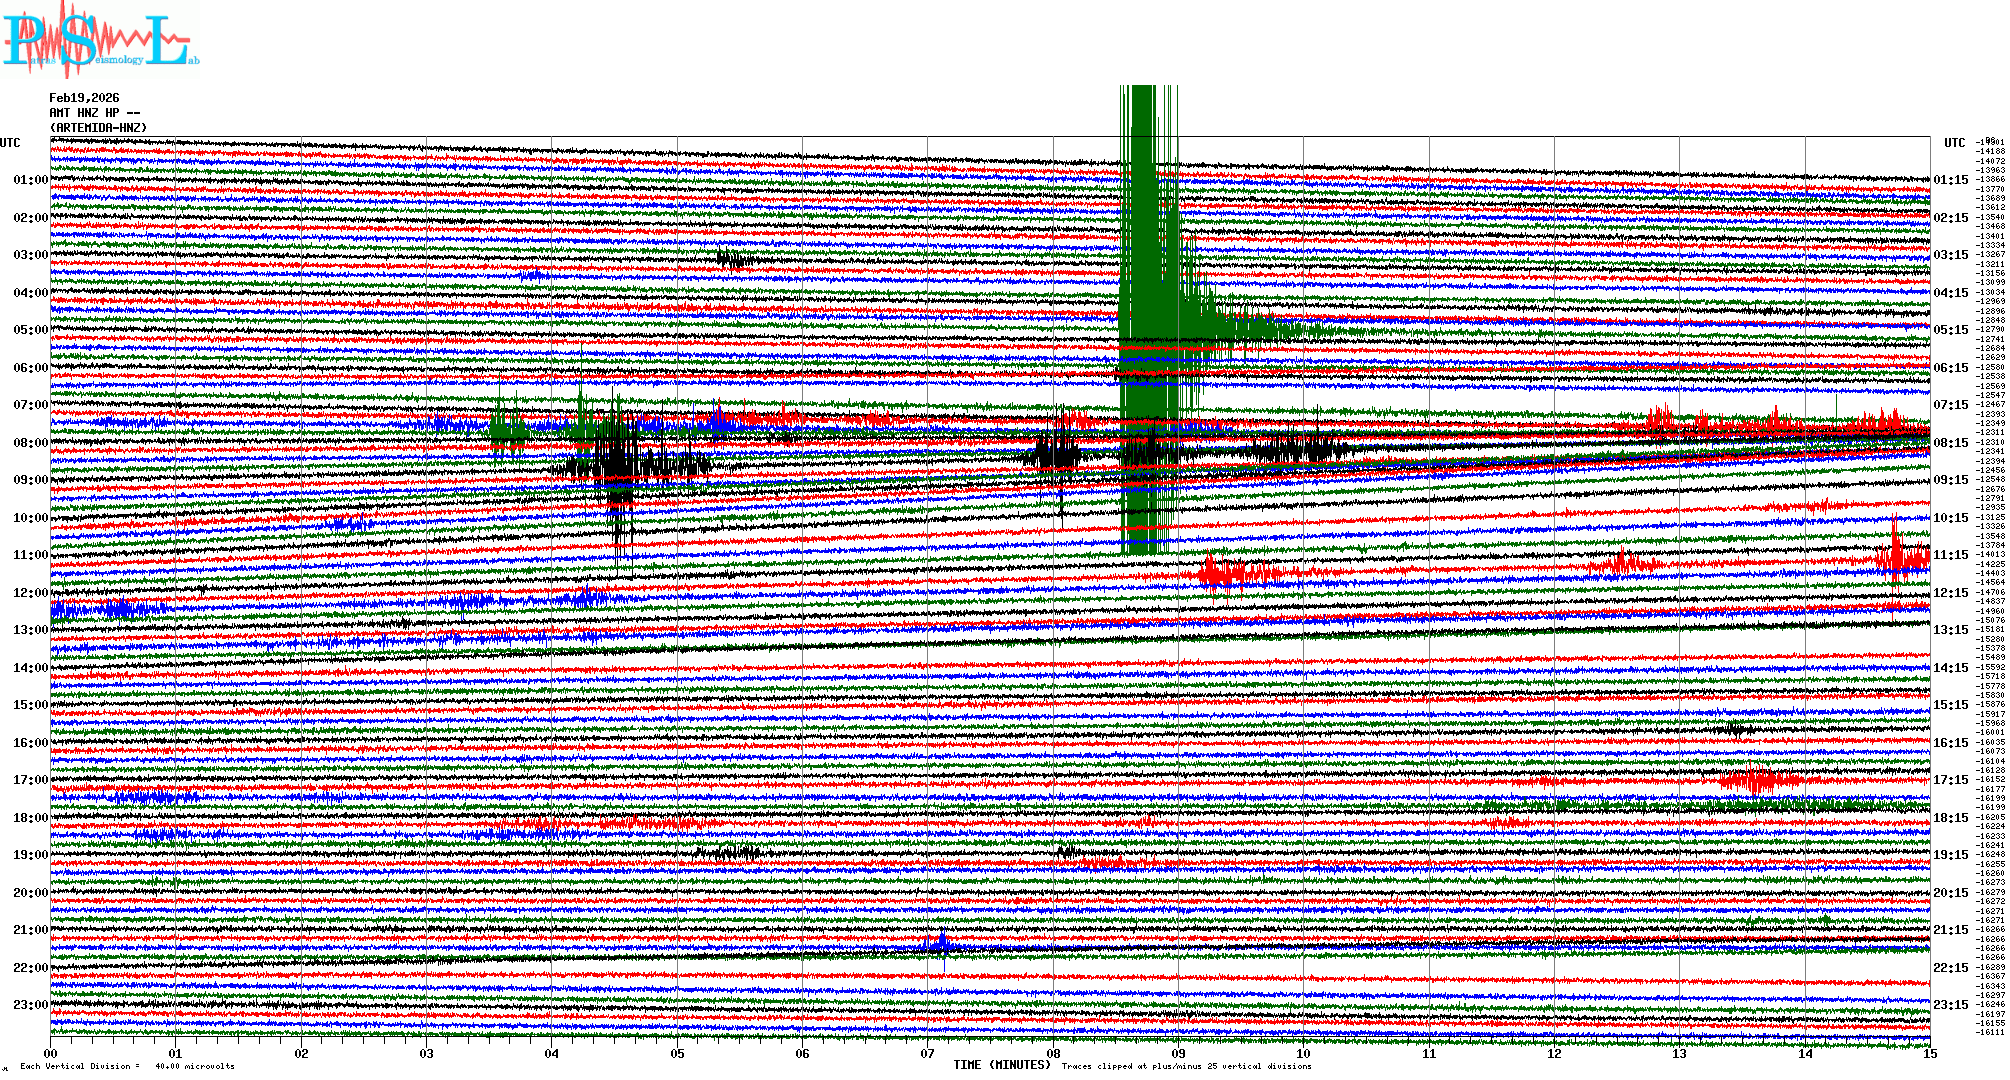Click minute 09 on the bottom time axis
Image resolution: width=2010 pixels, height=1080 pixels.
(x=1178, y=1053)
